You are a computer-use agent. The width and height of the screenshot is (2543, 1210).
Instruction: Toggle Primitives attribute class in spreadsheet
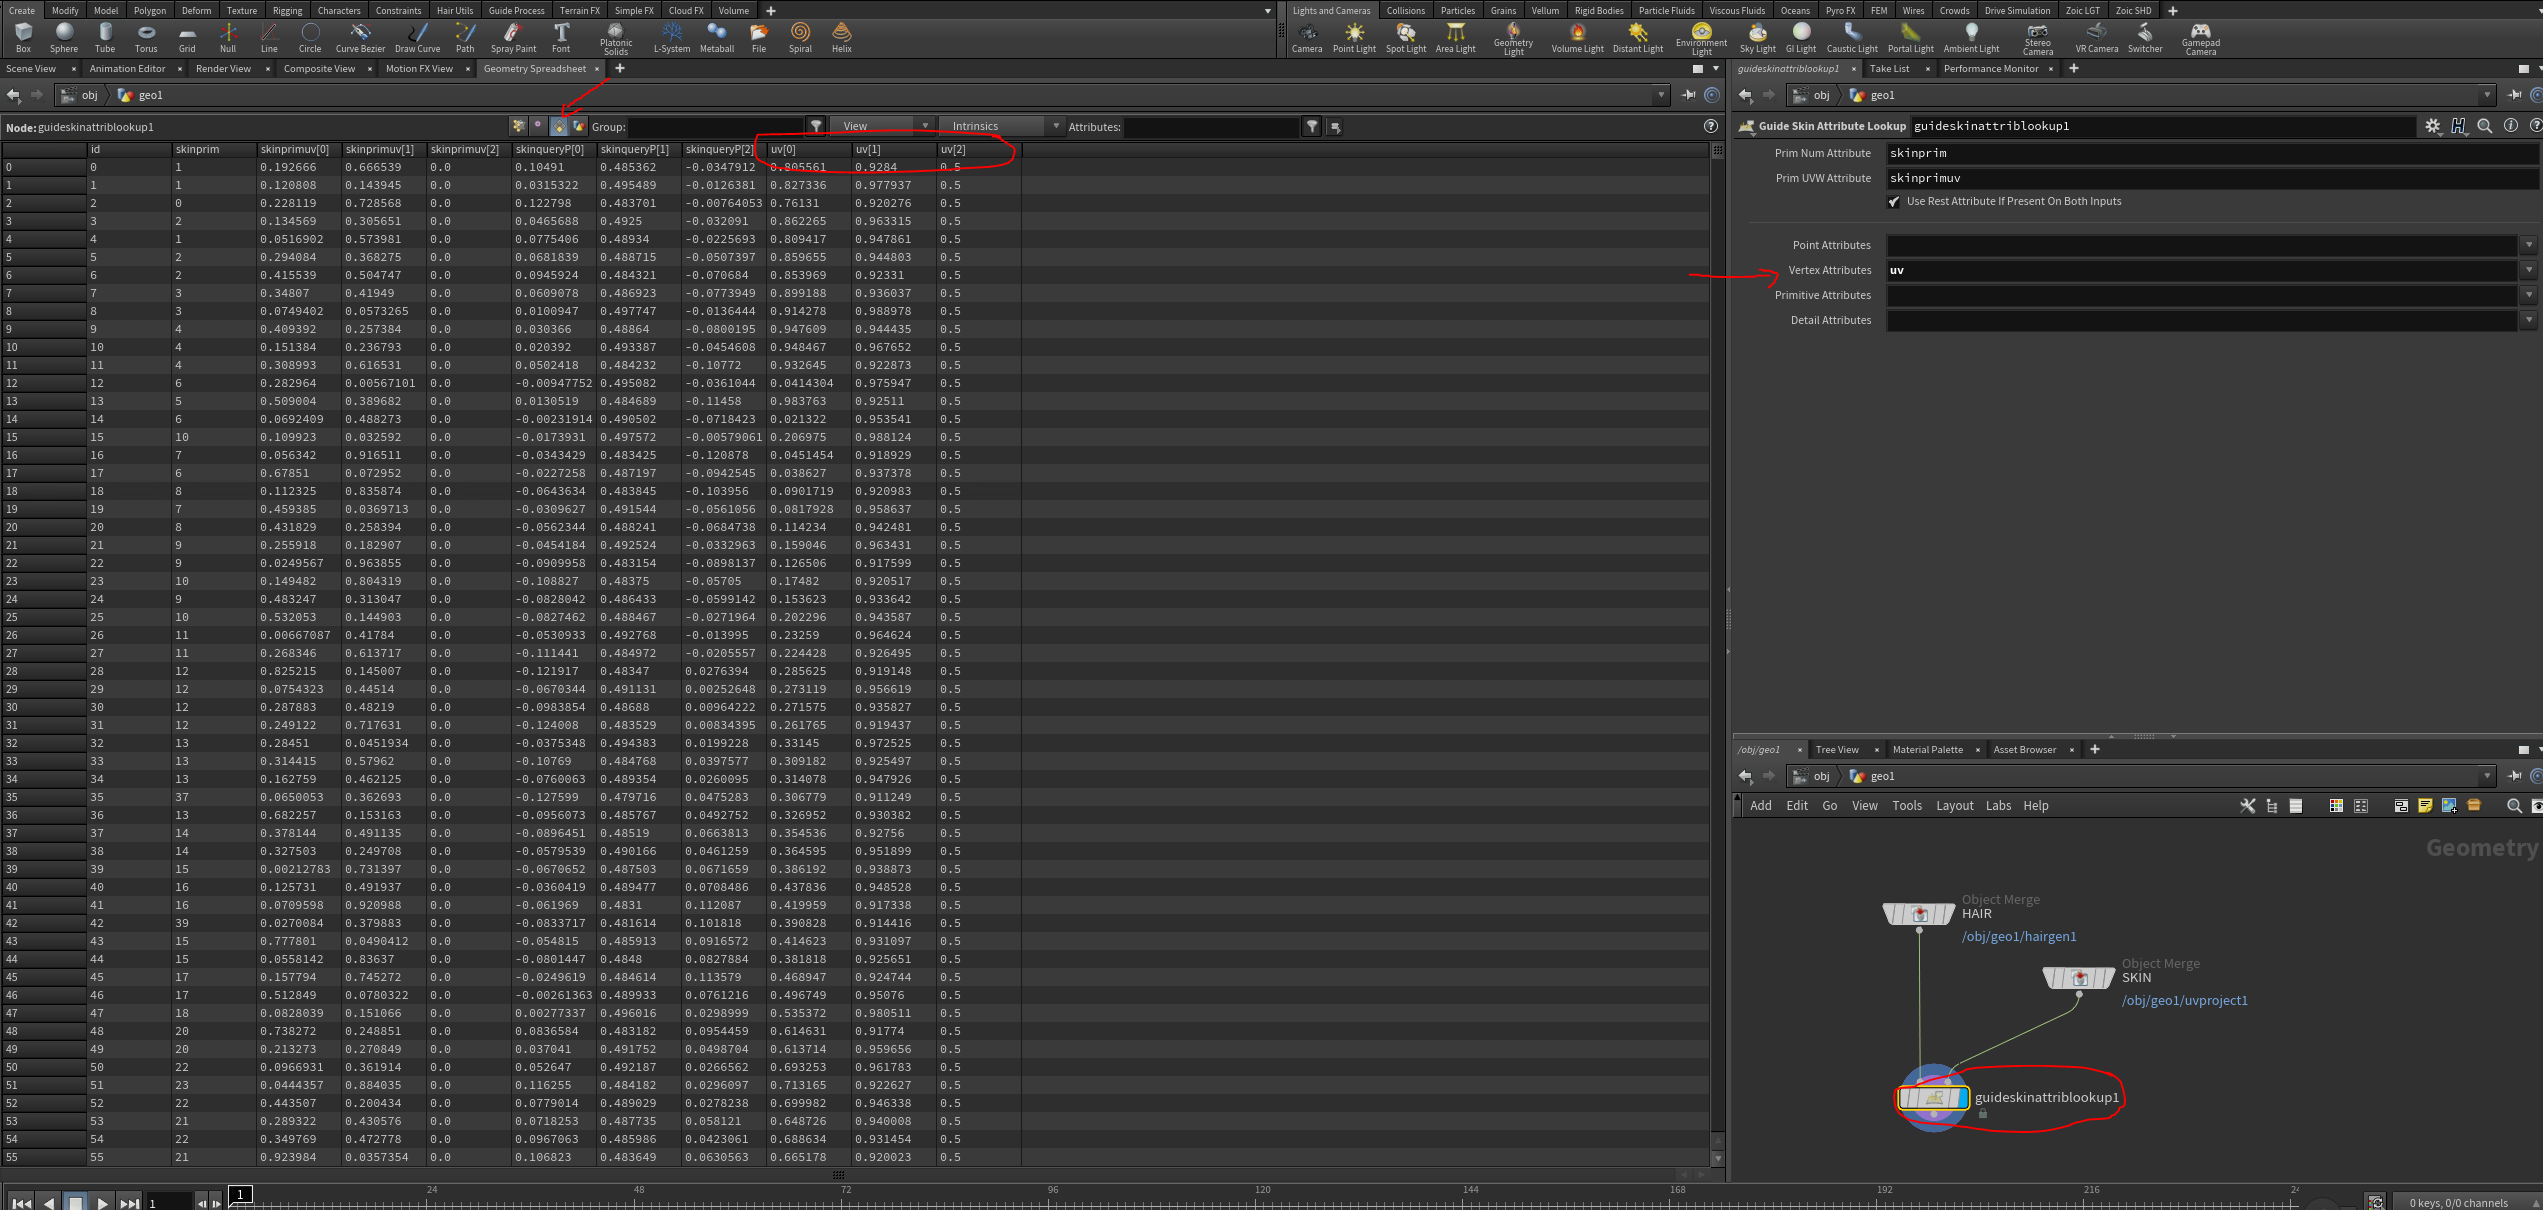pos(559,126)
